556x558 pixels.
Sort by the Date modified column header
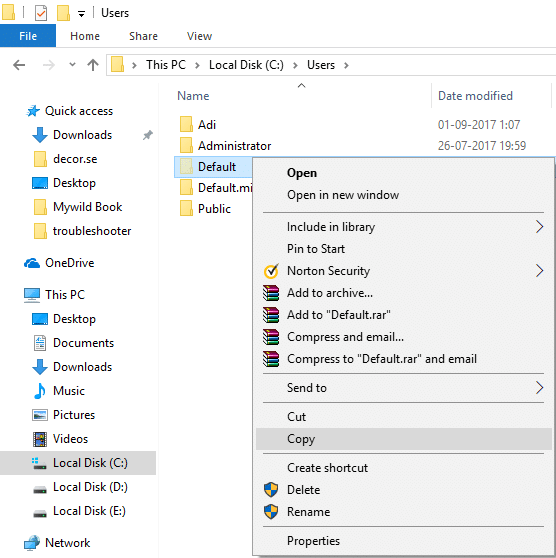coord(475,96)
